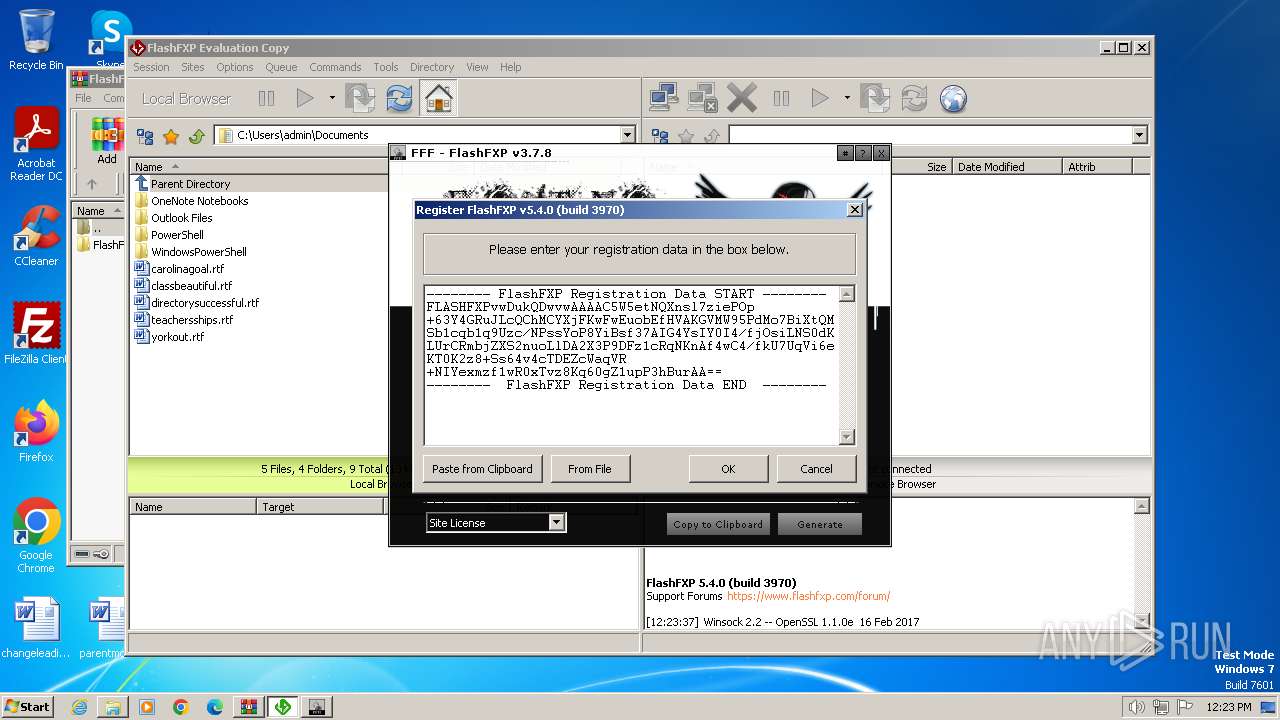The height and width of the screenshot is (720, 1280).
Task: Open Google Chrome from the desktop
Action: 36,535
